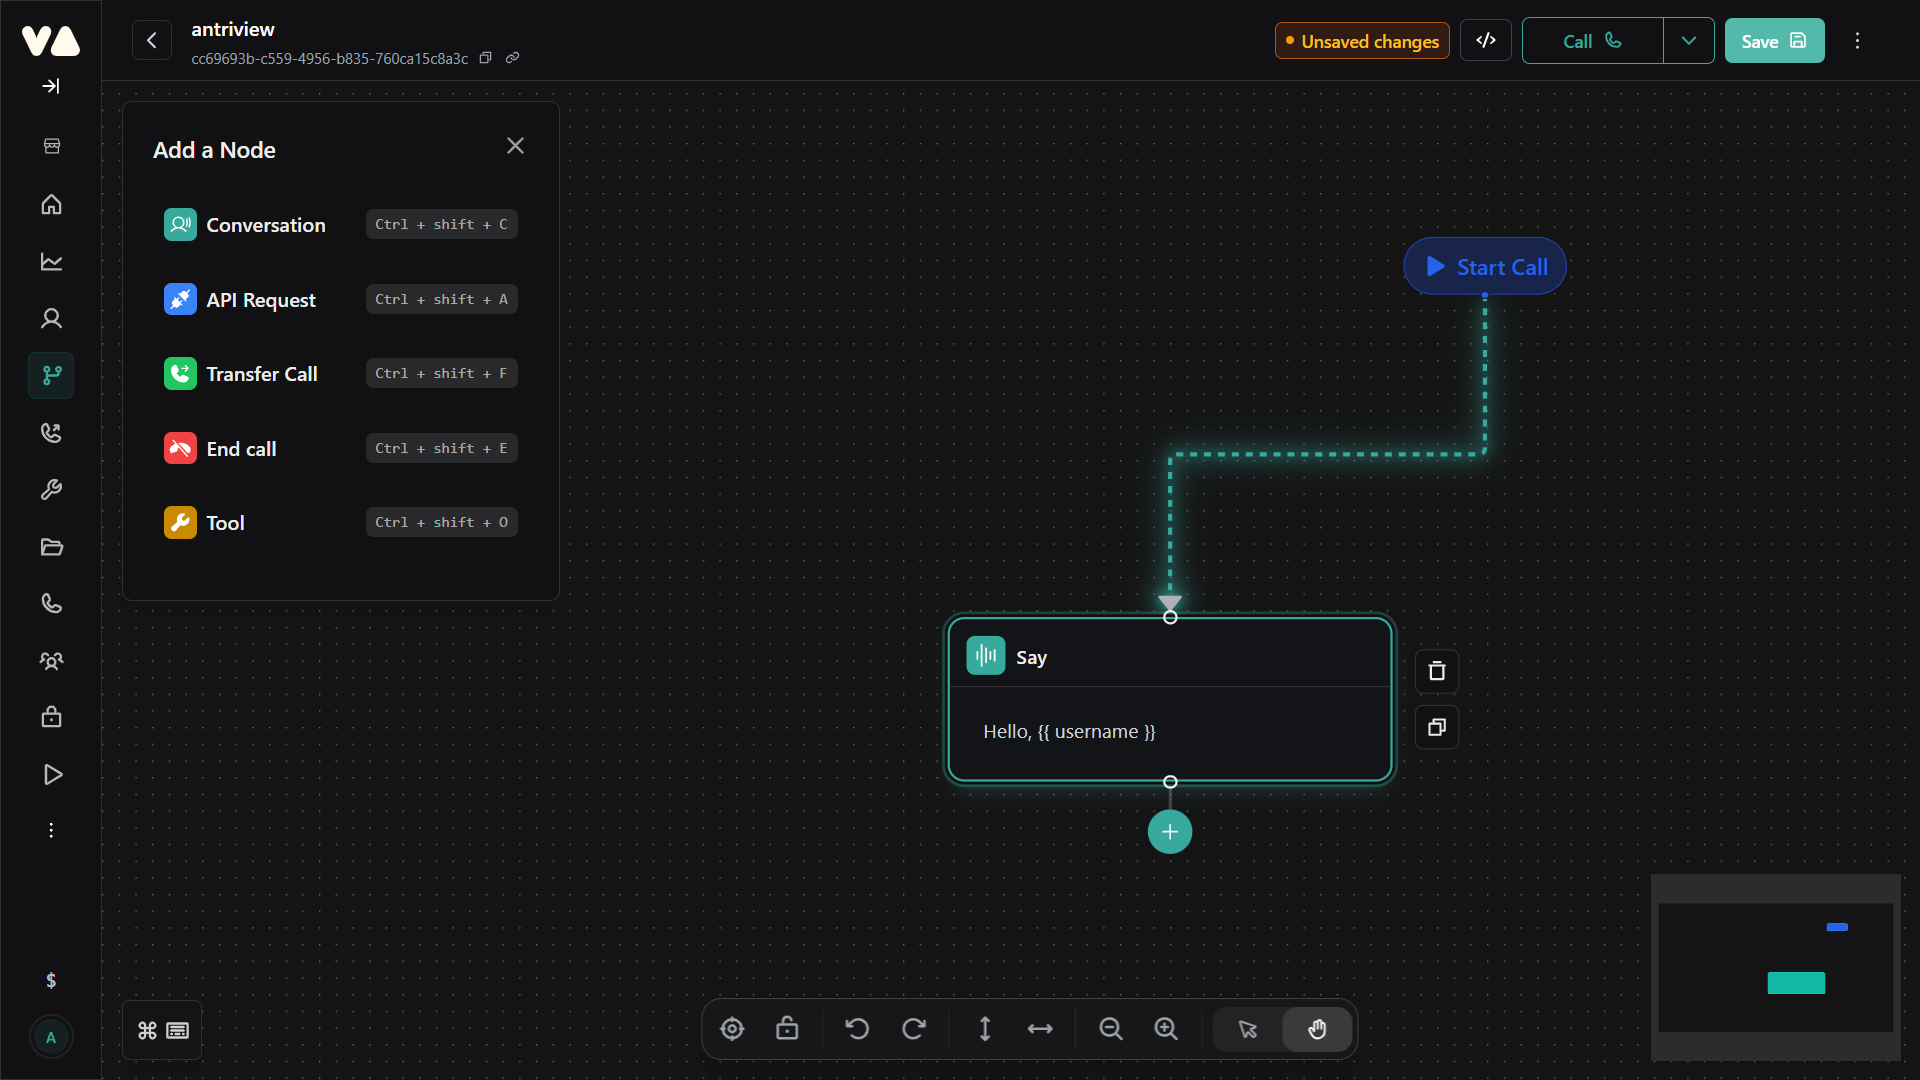Image resolution: width=1920 pixels, height=1080 pixels.
Task: Click the undo icon in bottom toolbar
Action: click(857, 1029)
